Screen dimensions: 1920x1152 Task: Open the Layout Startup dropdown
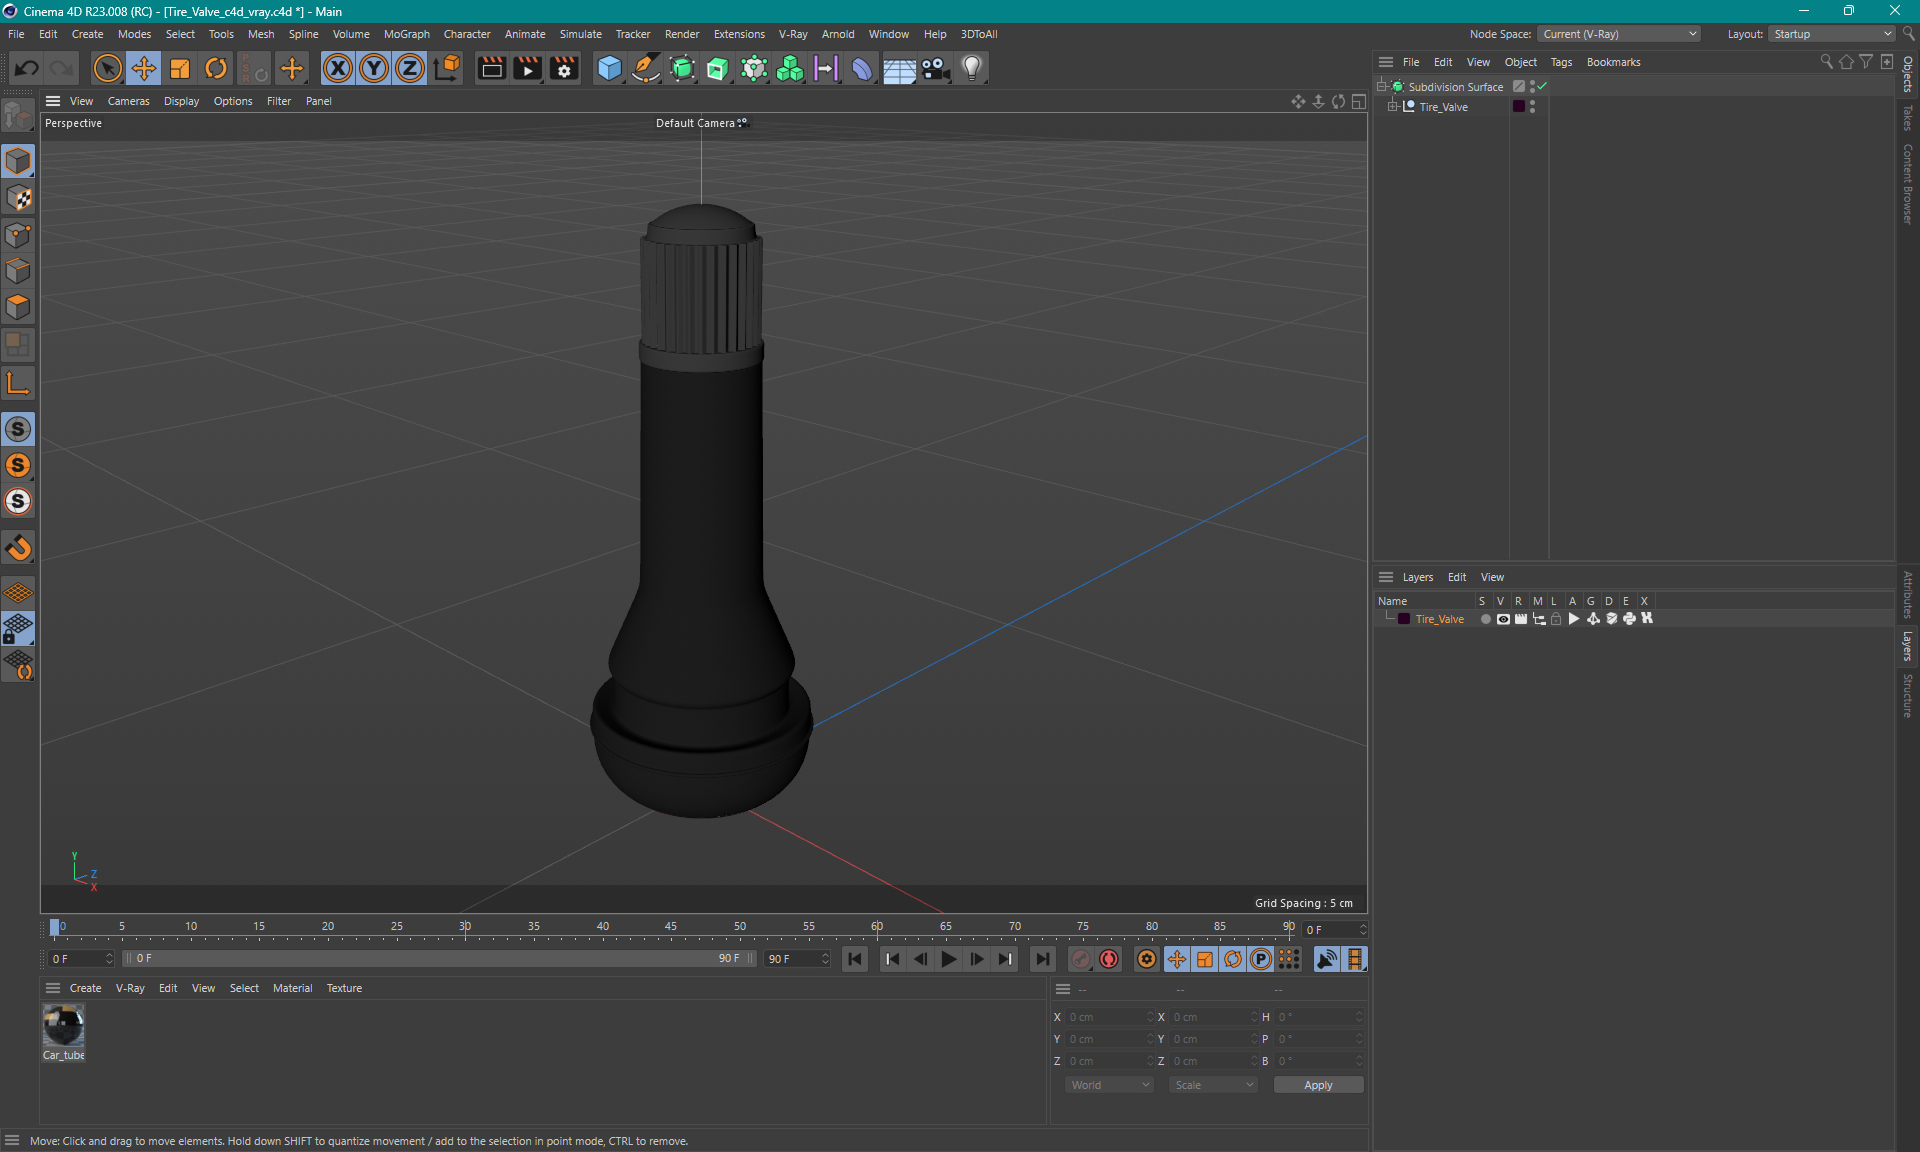point(1832,34)
